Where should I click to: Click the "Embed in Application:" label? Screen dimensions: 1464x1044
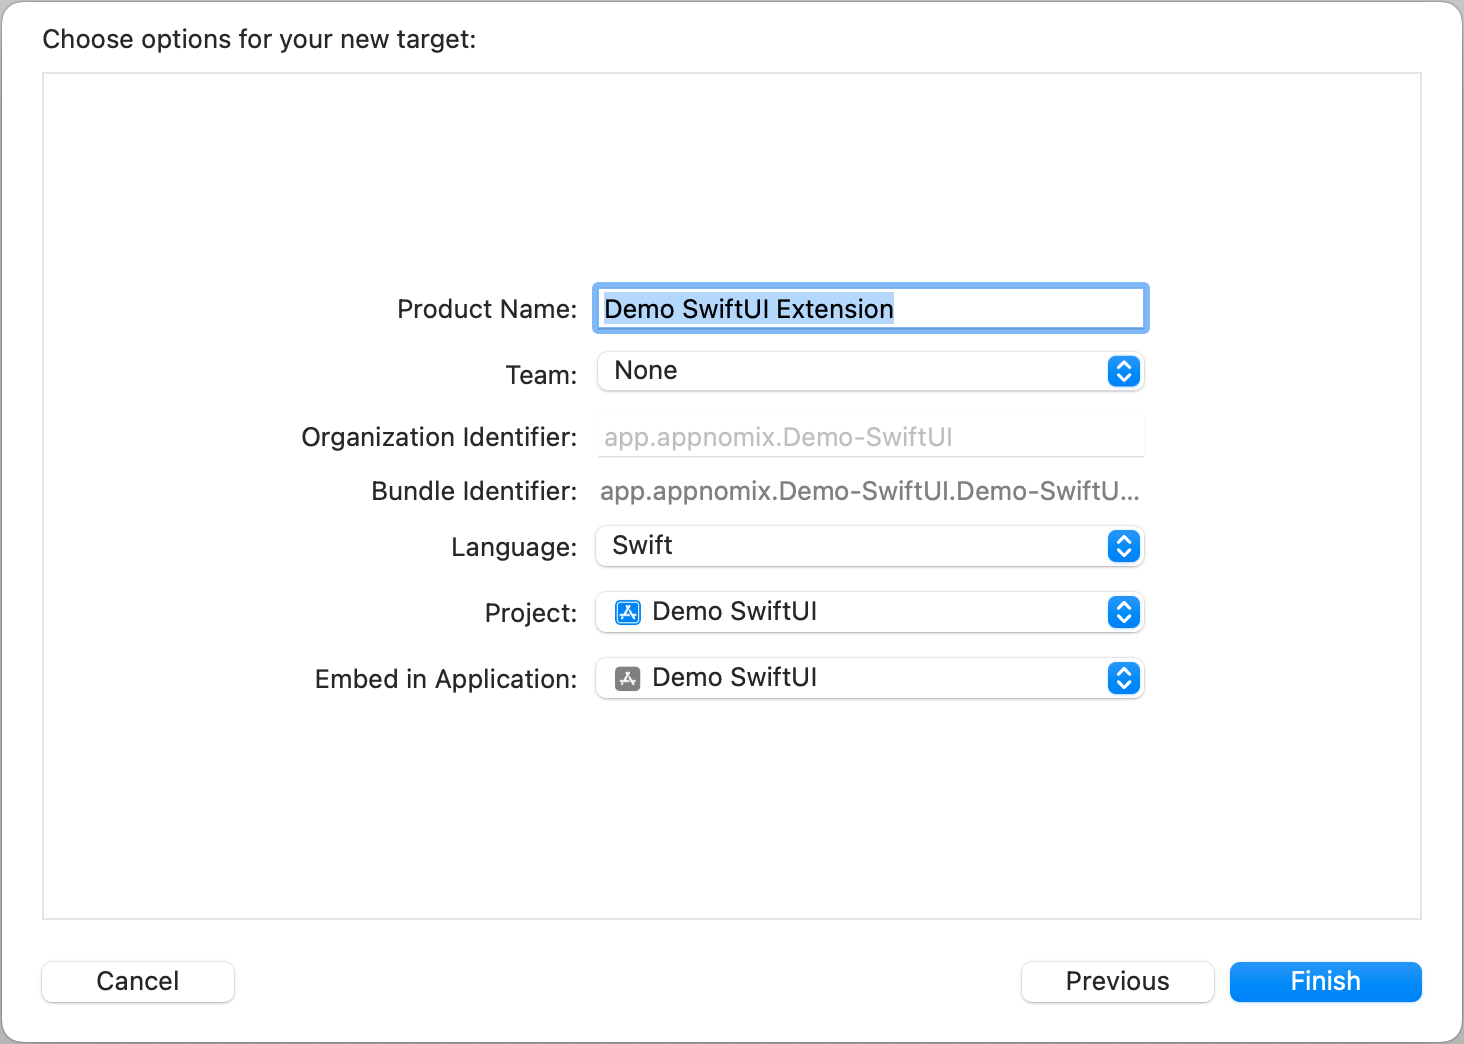point(446,679)
